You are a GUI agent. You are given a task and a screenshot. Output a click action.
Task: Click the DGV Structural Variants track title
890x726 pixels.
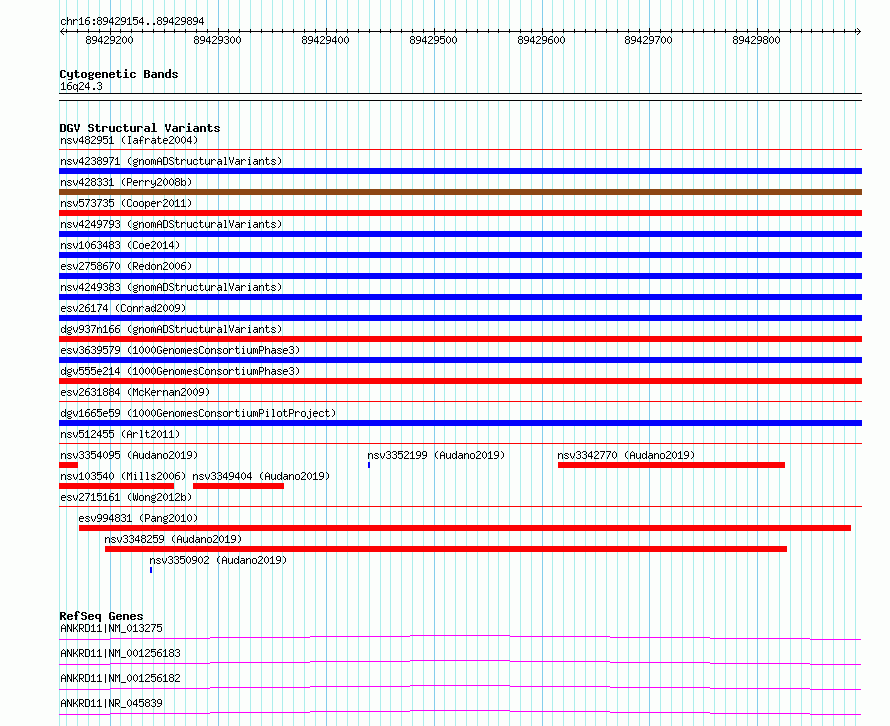tap(140, 128)
